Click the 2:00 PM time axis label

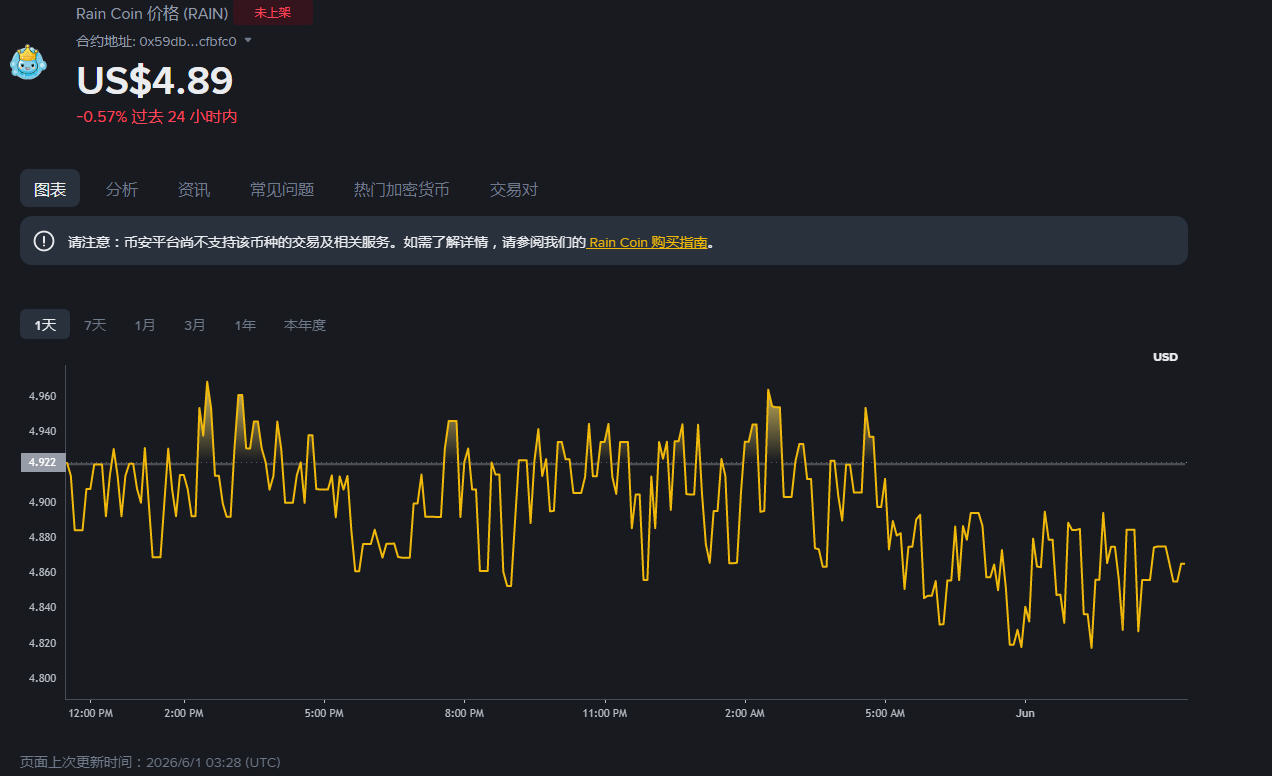tap(183, 713)
